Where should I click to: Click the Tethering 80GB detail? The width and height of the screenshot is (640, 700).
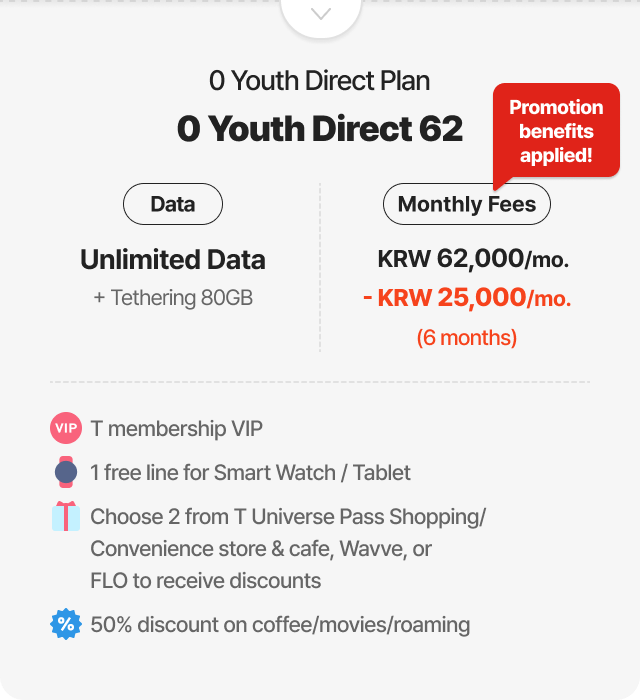point(173,298)
